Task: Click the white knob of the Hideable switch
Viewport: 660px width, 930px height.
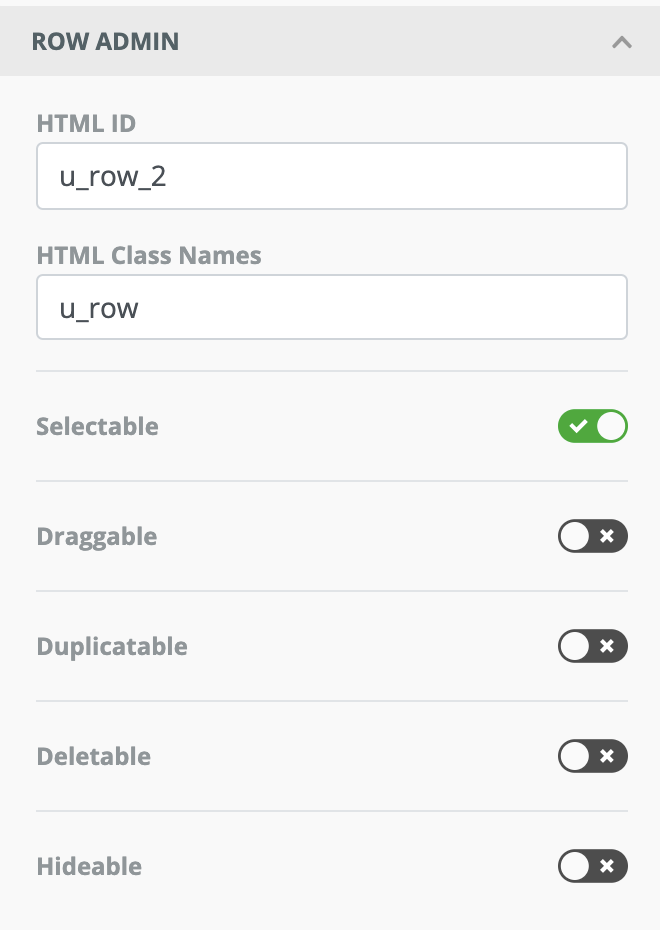Action: (x=578, y=866)
